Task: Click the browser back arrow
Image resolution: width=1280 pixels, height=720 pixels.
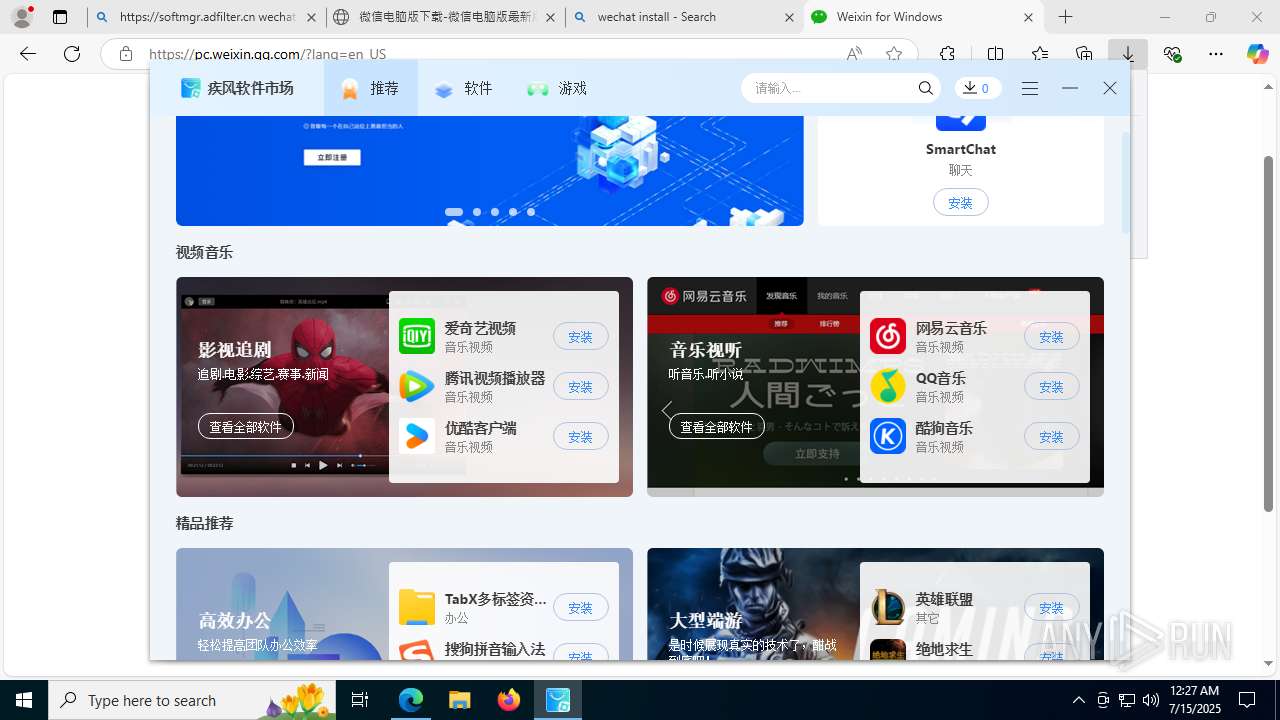Action: click(28, 54)
